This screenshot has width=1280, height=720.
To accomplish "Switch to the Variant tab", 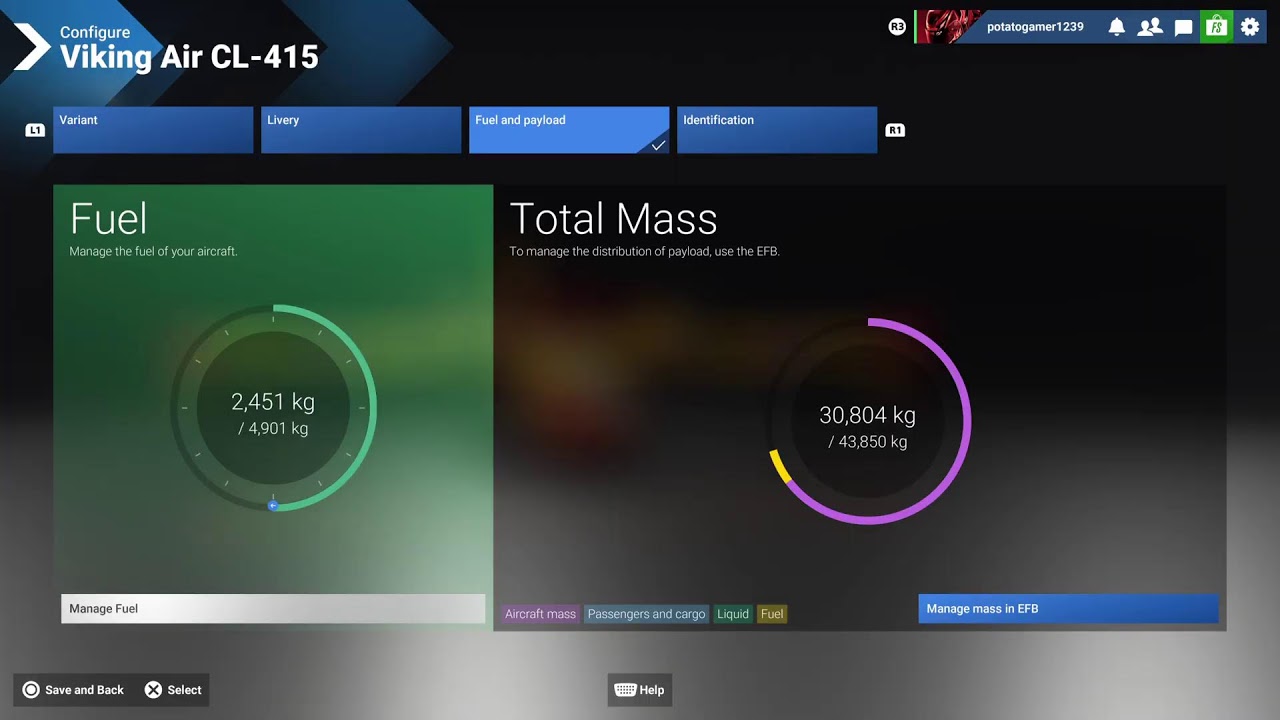I will point(153,130).
